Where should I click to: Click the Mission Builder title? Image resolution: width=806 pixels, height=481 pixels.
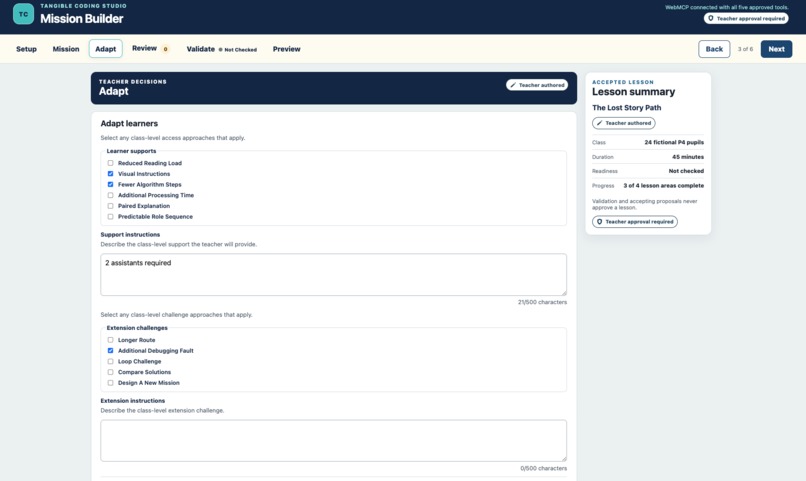click(x=82, y=19)
